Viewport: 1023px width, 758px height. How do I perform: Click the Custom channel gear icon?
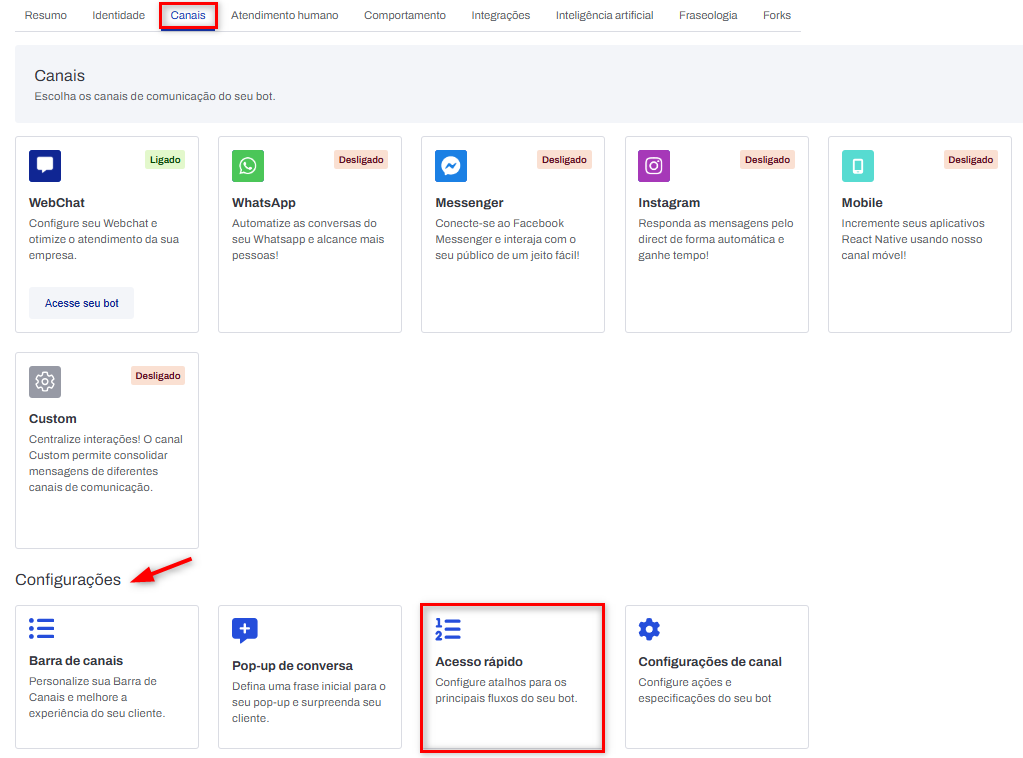(45, 382)
